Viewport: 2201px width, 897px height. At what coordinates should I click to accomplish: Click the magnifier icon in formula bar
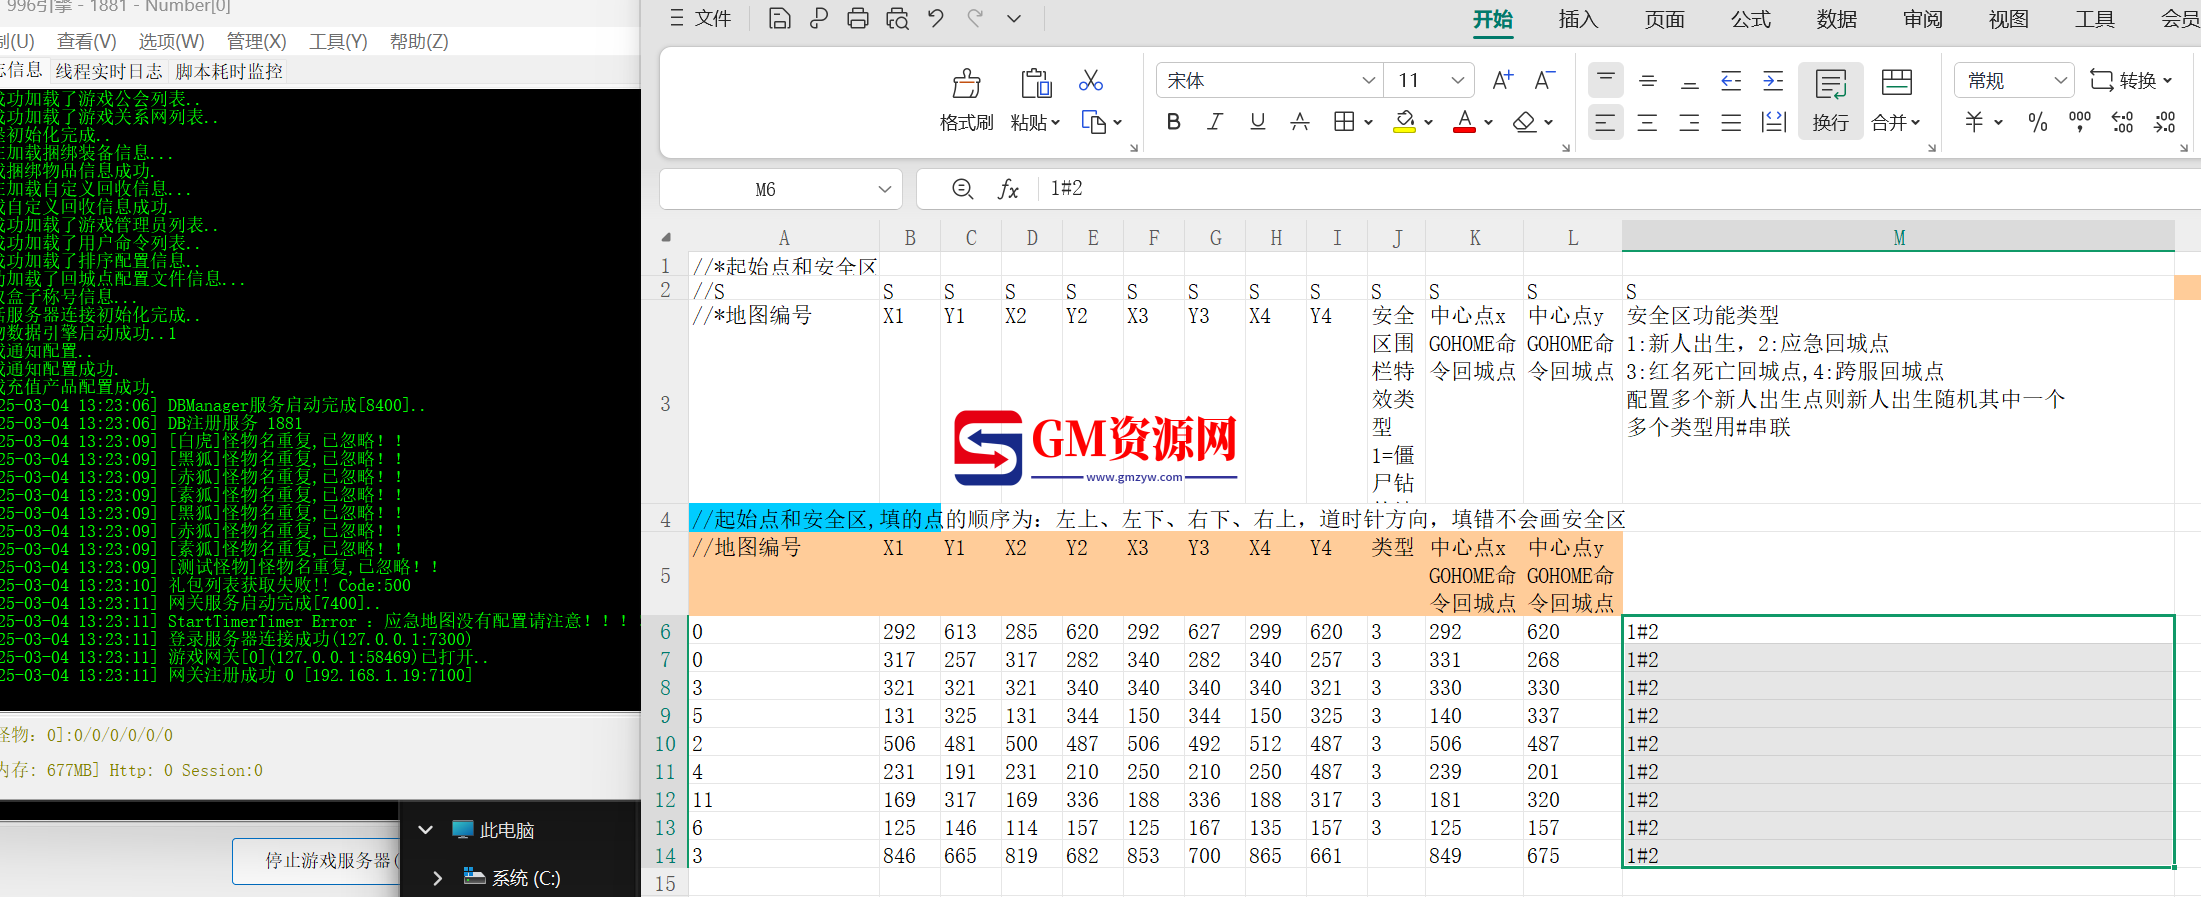click(x=963, y=189)
